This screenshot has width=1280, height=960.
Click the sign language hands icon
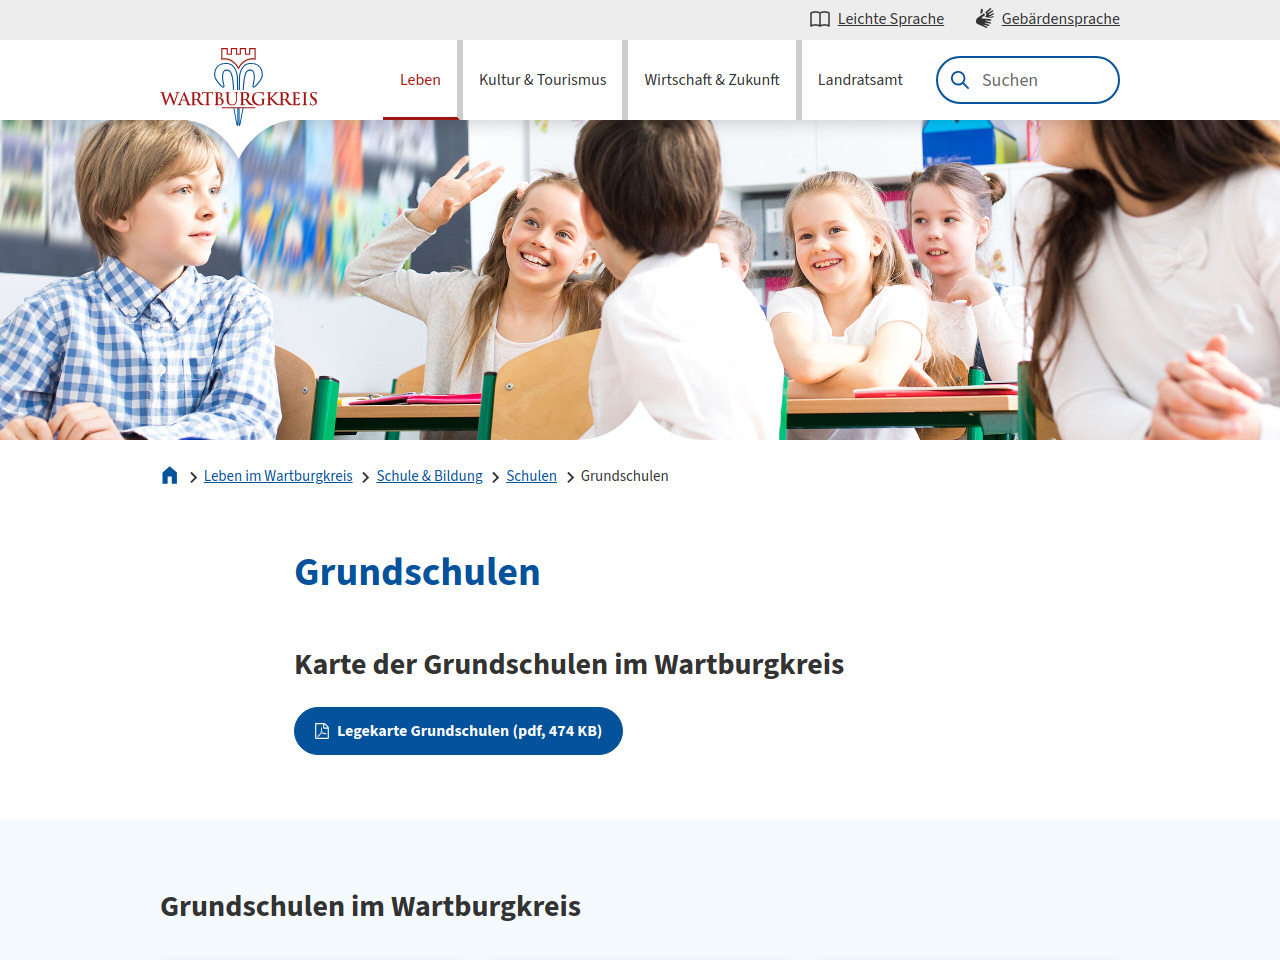click(985, 19)
